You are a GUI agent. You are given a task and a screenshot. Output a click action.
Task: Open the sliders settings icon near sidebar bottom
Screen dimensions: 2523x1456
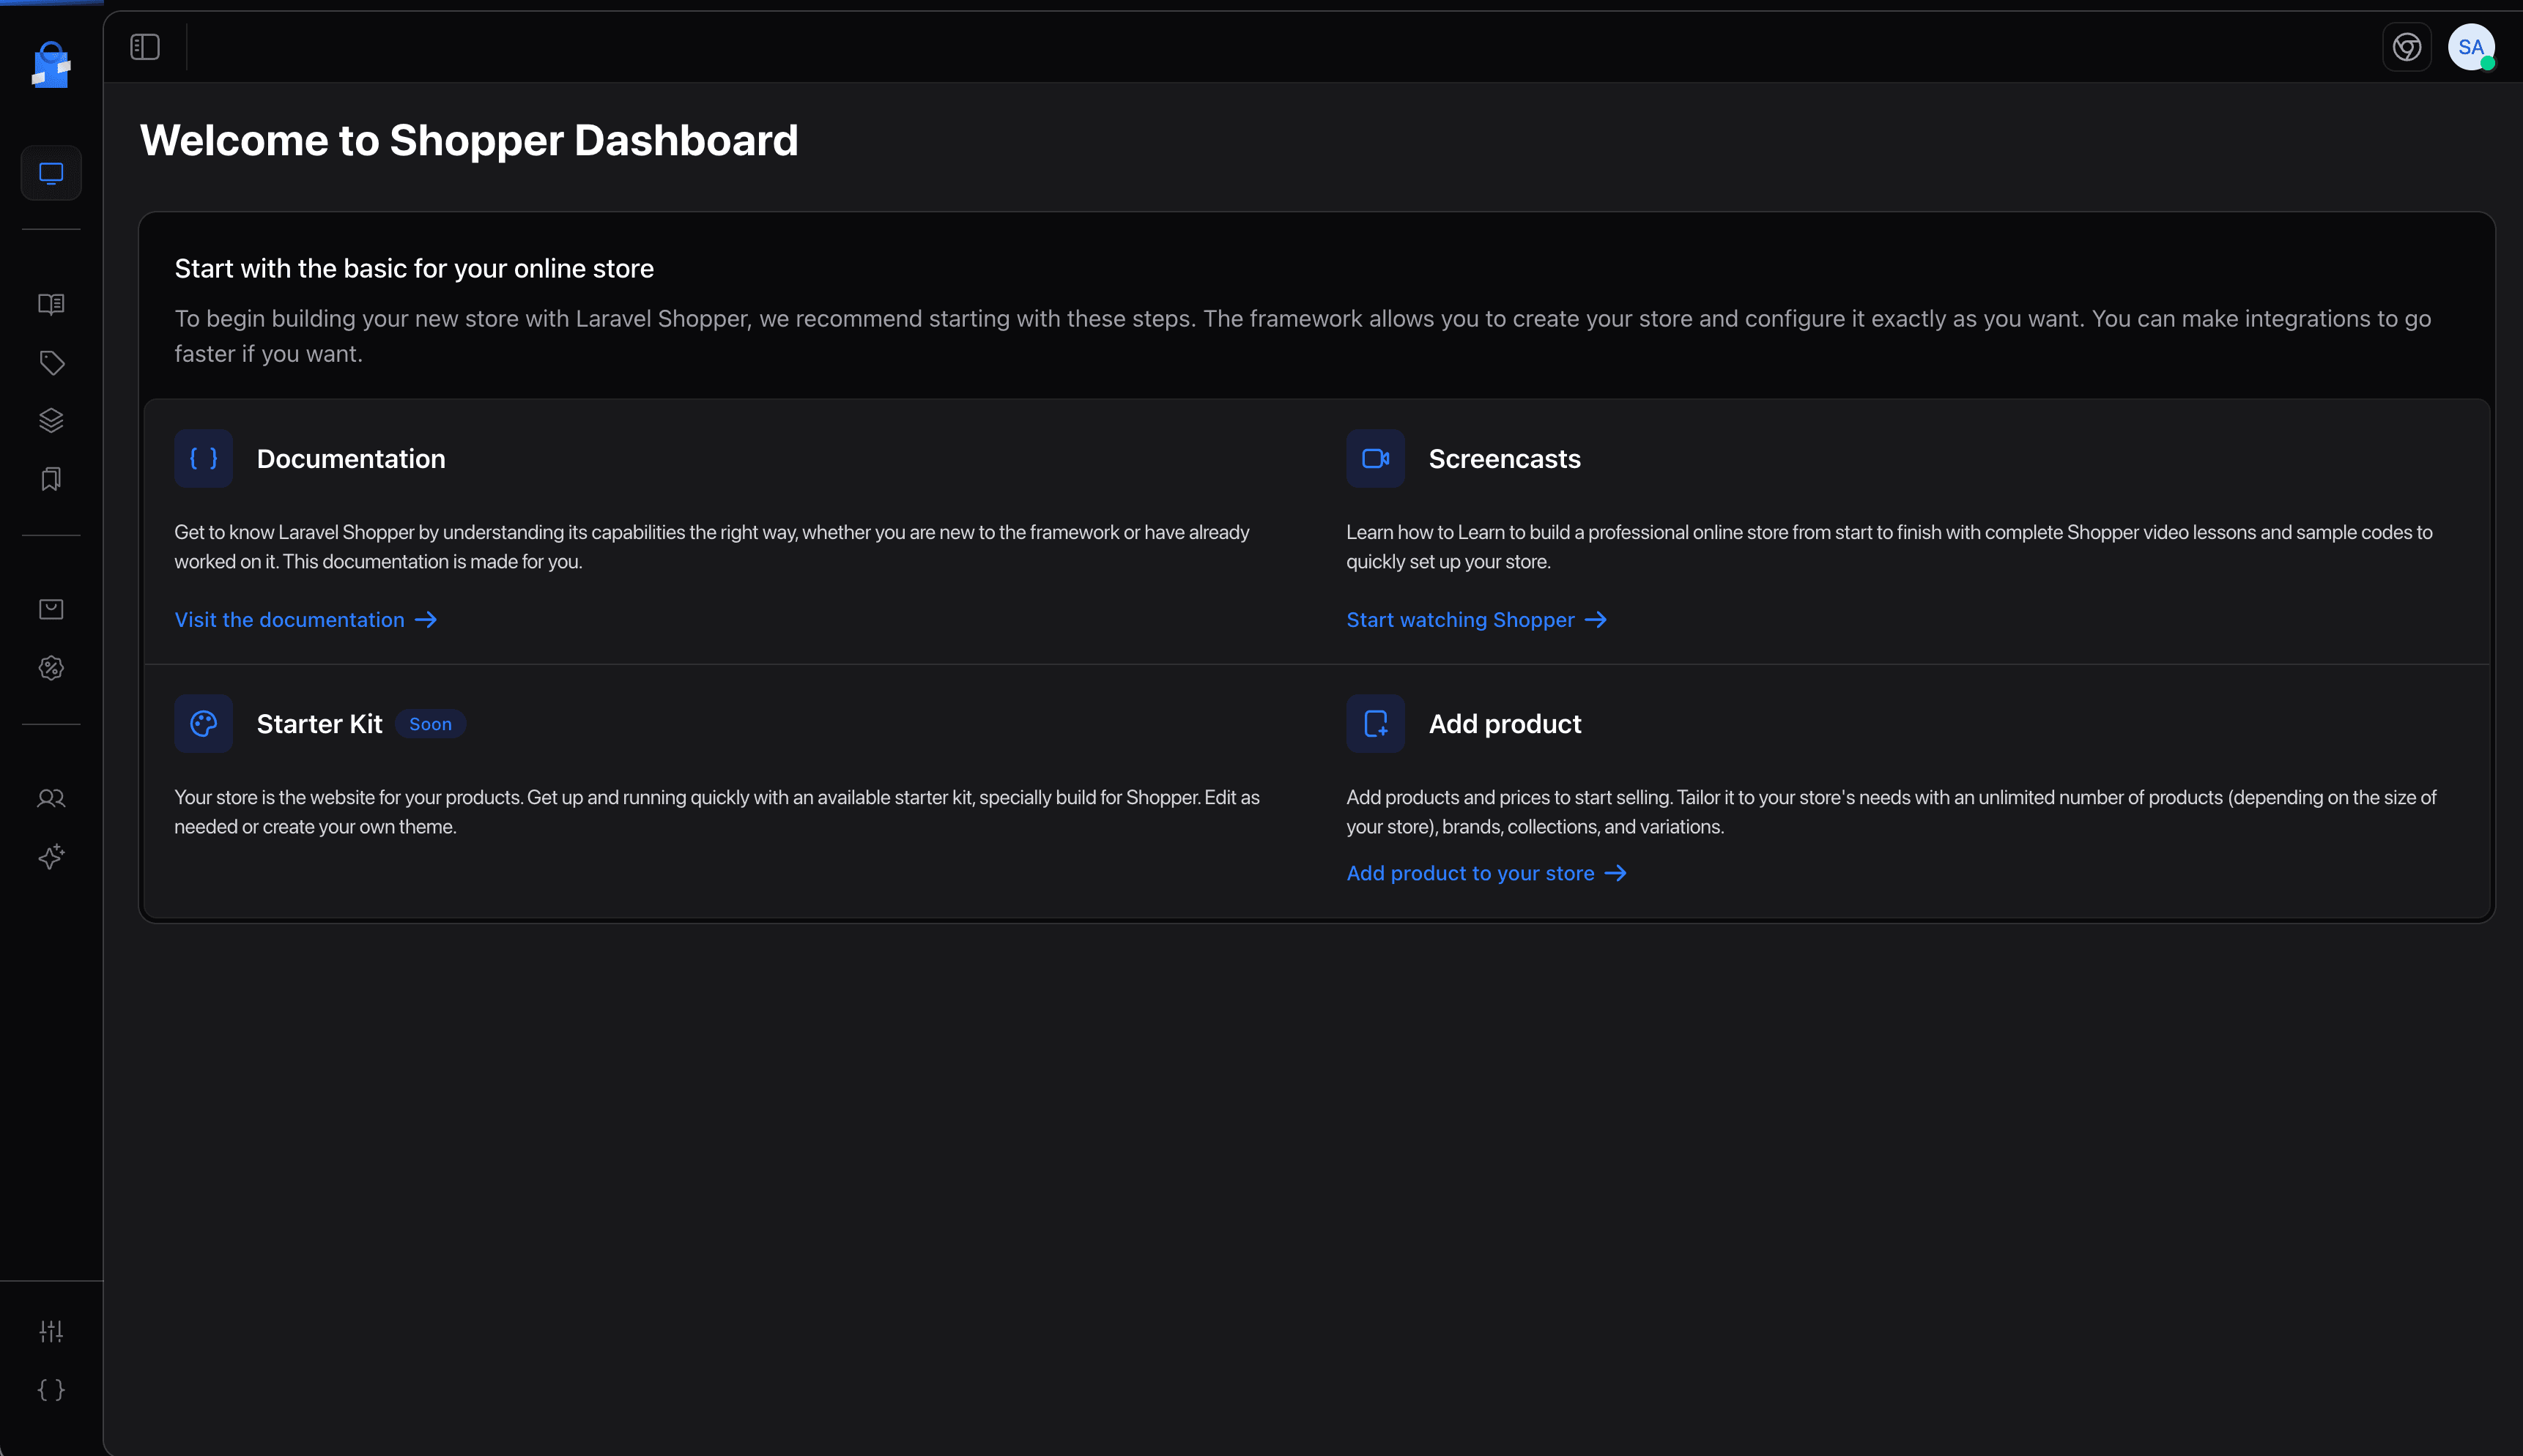pos(50,1330)
